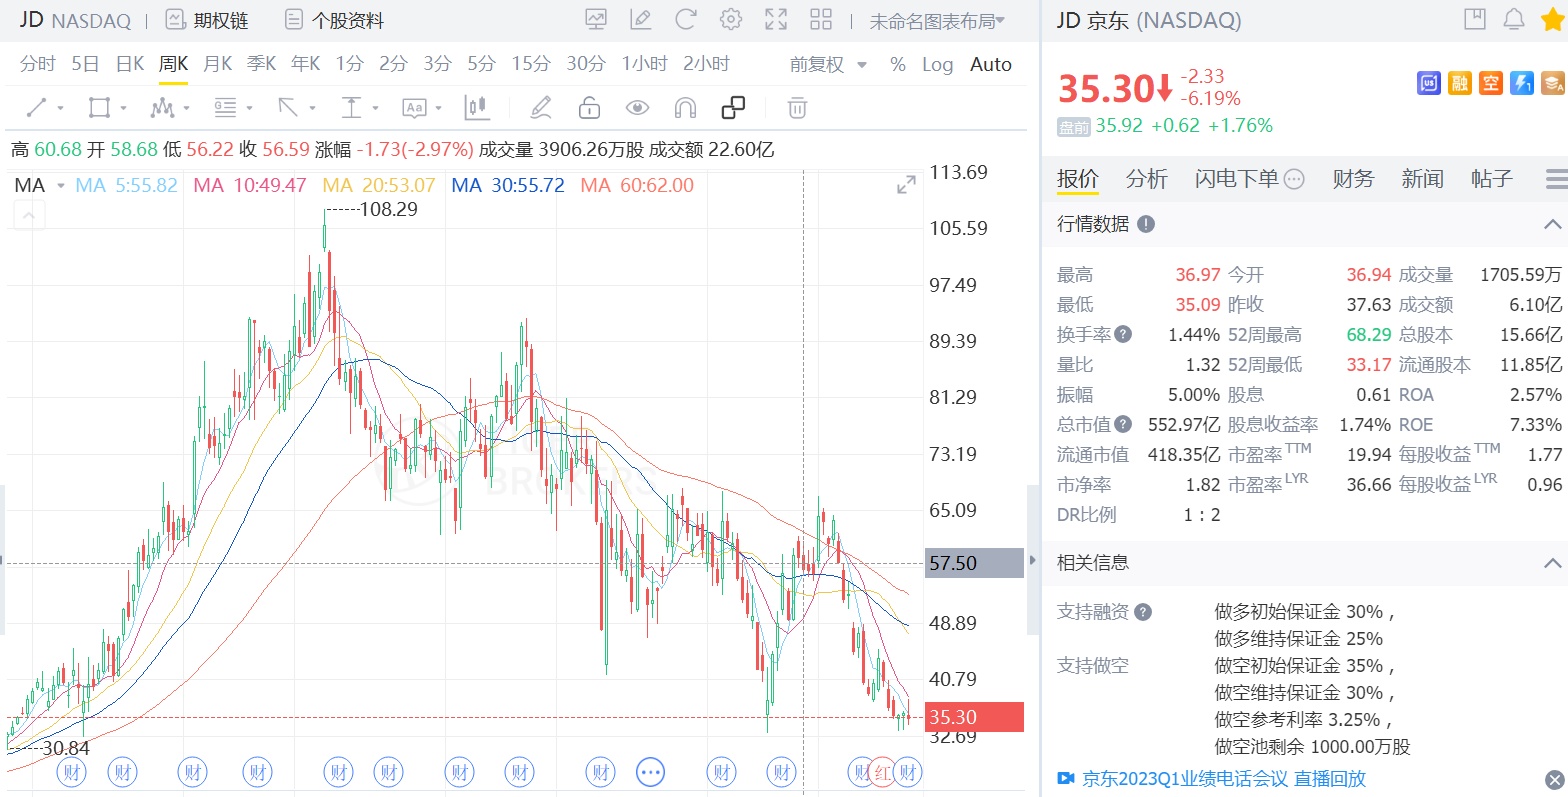The width and height of the screenshot is (1568, 797).
Task: Toggle drawing visibility with the eye icon
Action: (637, 107)
